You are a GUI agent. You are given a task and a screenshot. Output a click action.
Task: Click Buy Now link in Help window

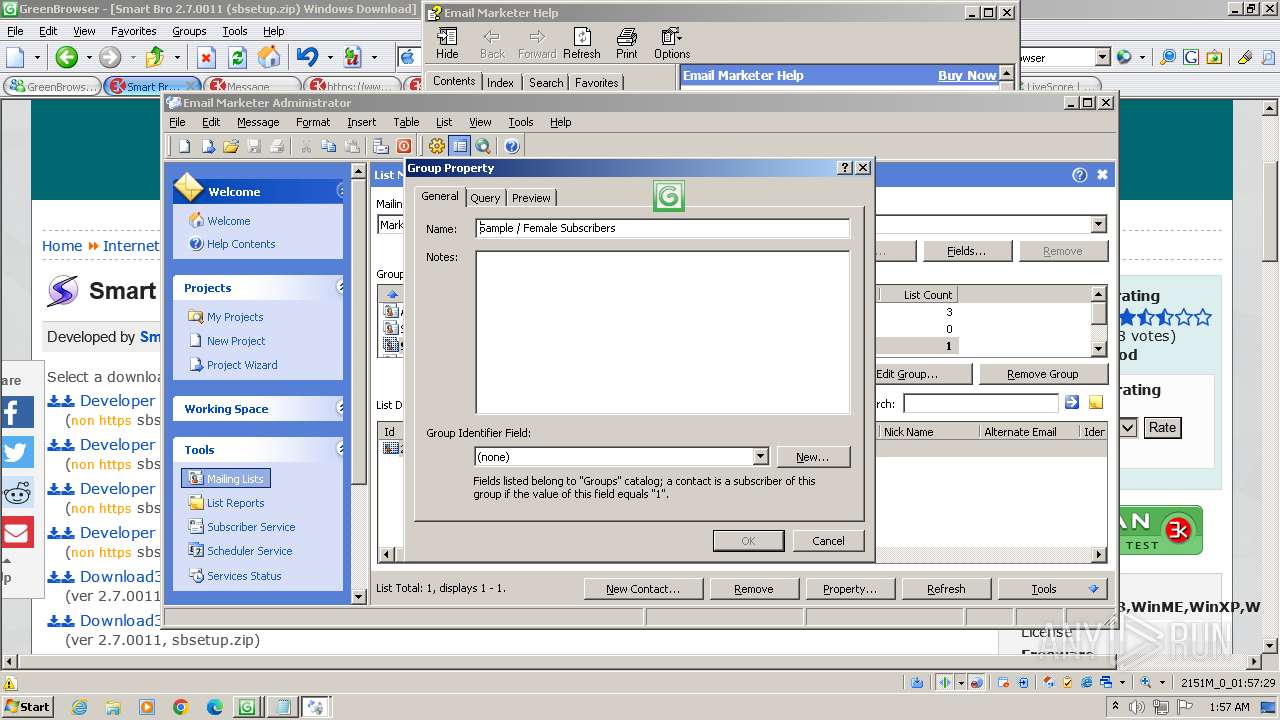966,75
